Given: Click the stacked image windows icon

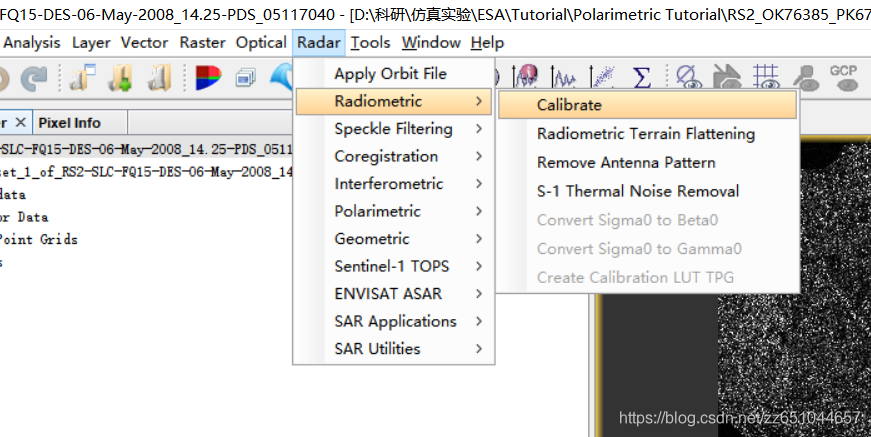Looking at the screenshot, I should [x=245, y=77].
